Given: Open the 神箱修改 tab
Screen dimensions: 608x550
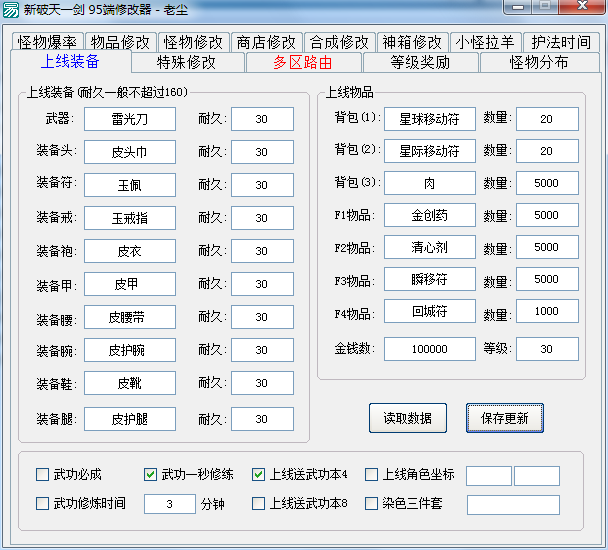Looking at the screenshot, I should [412, 43].
